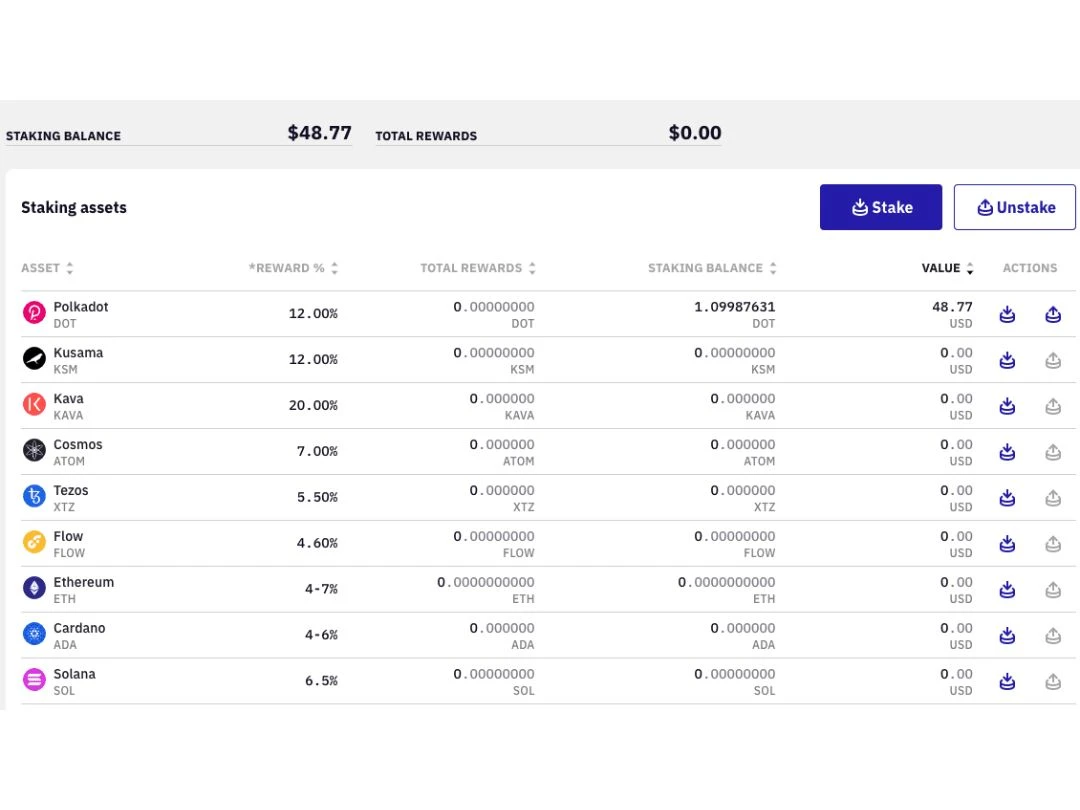Stake icon in Polkadot row

(1007, 315)
